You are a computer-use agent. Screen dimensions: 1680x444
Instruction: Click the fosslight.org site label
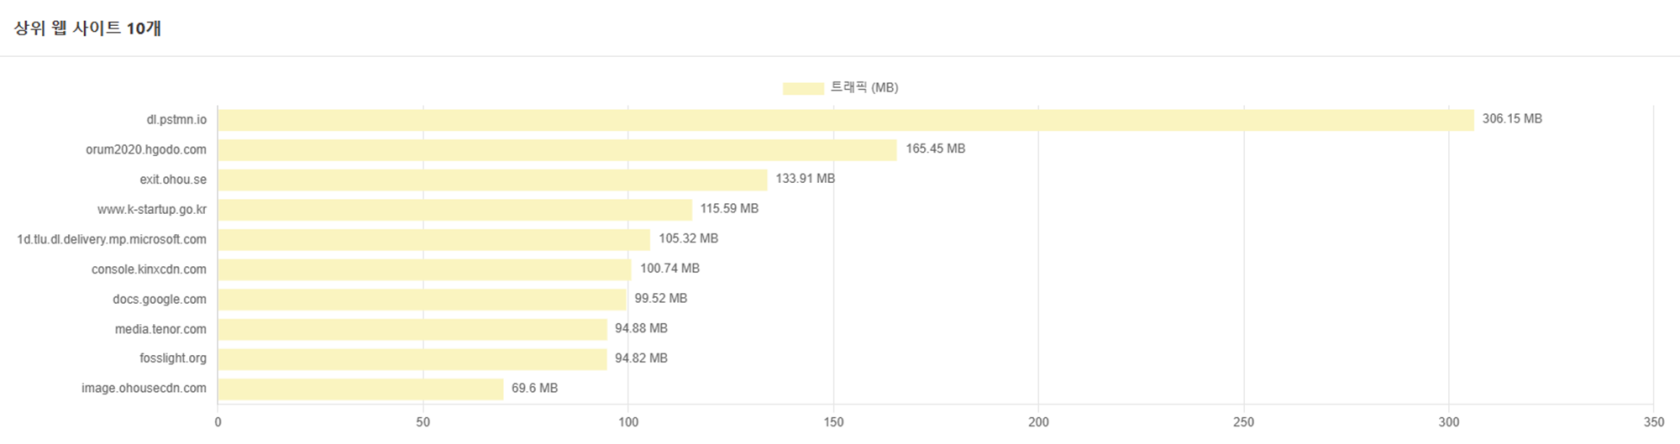click(173, 359)
